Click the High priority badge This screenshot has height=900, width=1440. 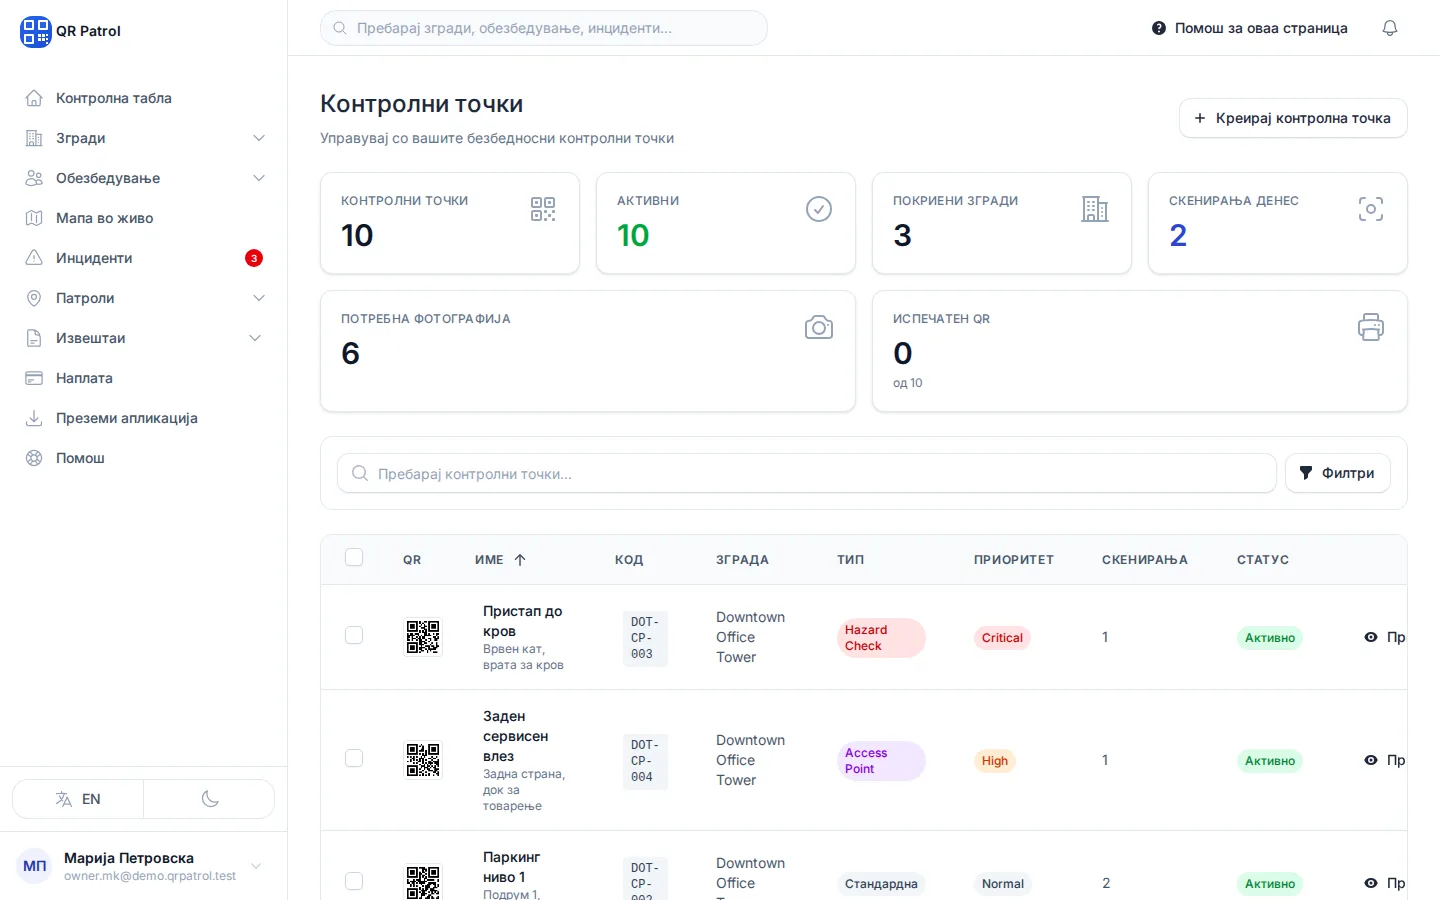995,761
